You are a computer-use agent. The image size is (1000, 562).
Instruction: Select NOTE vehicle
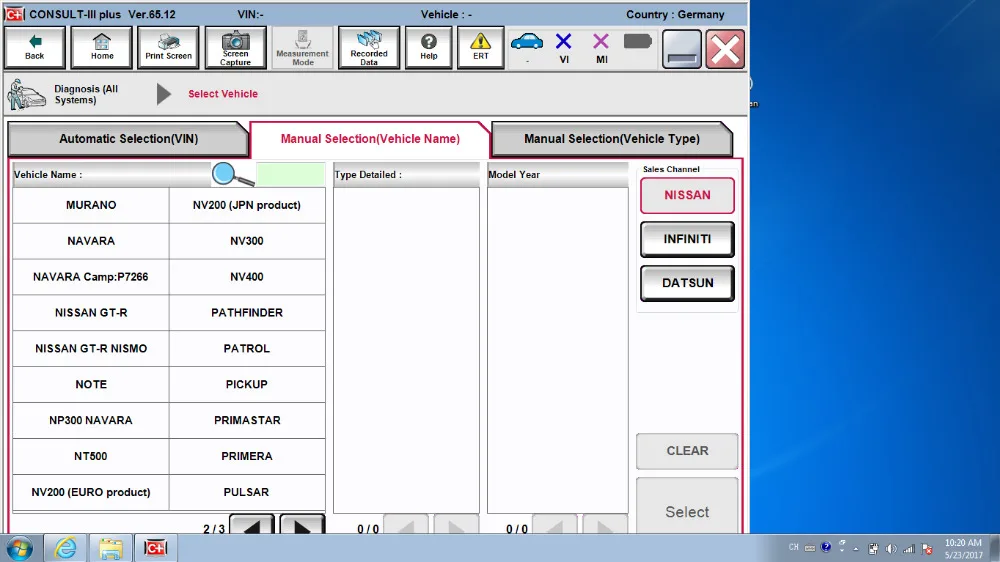click(91, 385)
